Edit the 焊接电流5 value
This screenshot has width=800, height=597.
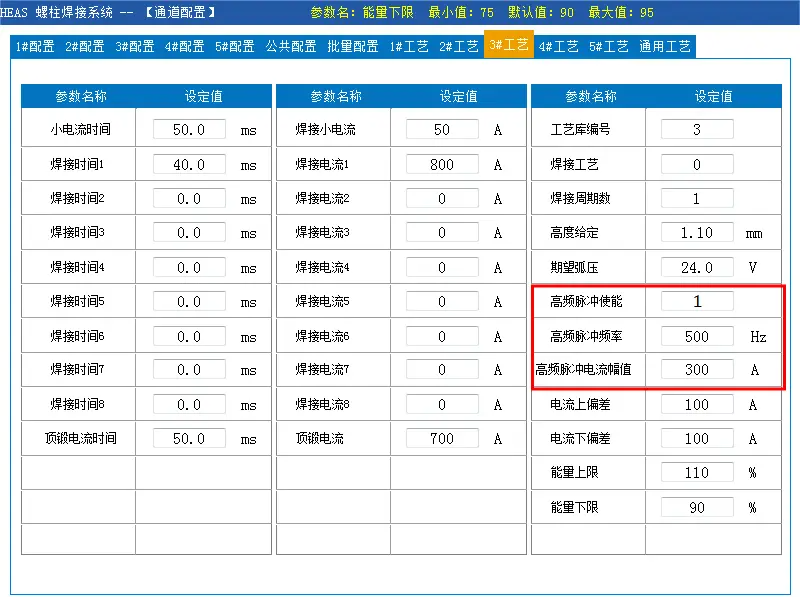[x=442, y=302]
